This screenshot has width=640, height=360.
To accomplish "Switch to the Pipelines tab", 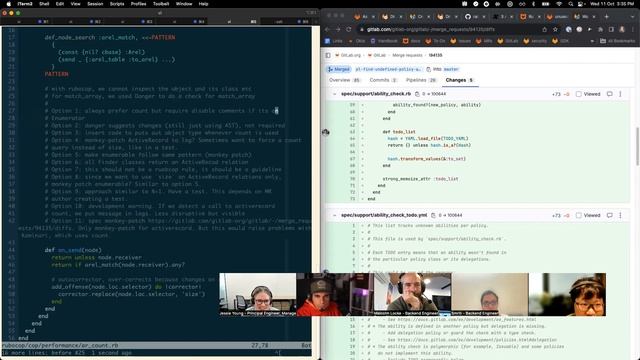I will coord(421,80).
